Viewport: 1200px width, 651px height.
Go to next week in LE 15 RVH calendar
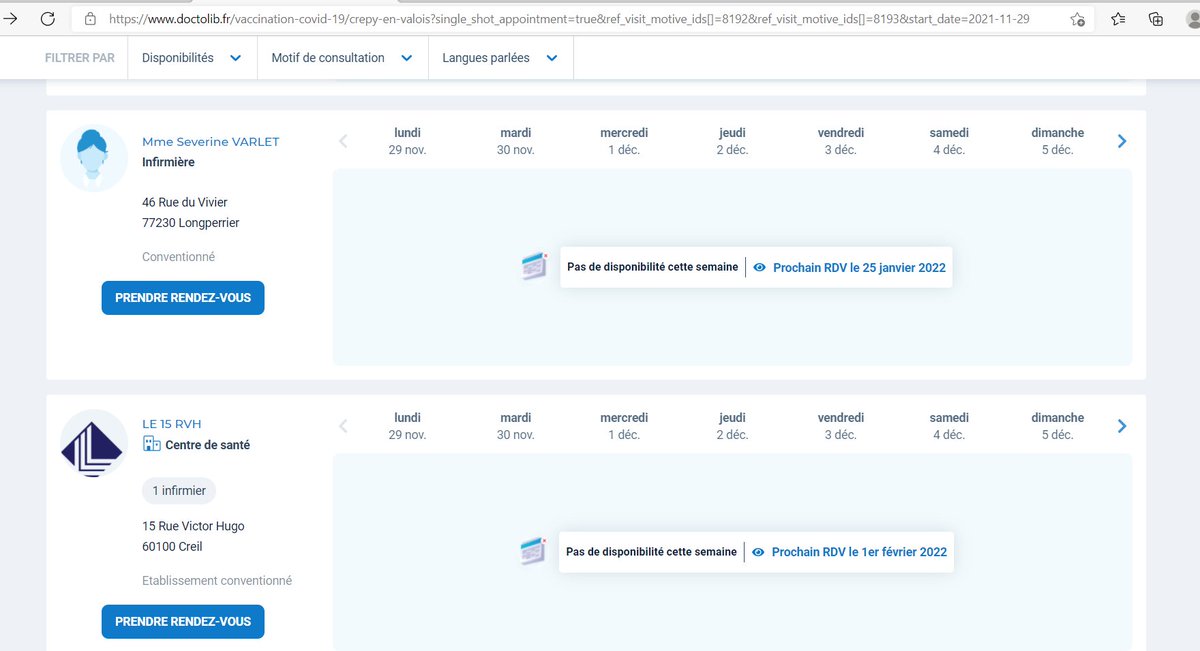pos(1122,426)
